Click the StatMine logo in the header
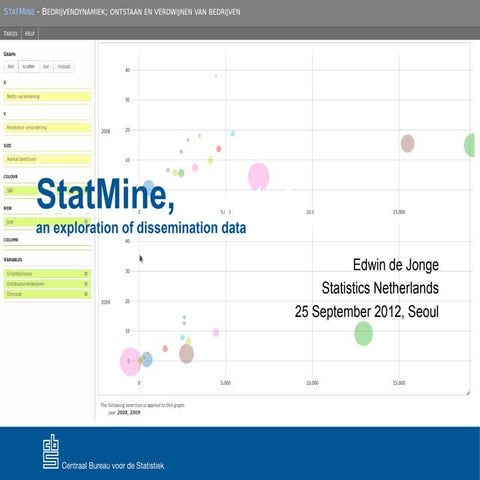The image size is (480, 480). pyautogui.click(x=19, y=12)
